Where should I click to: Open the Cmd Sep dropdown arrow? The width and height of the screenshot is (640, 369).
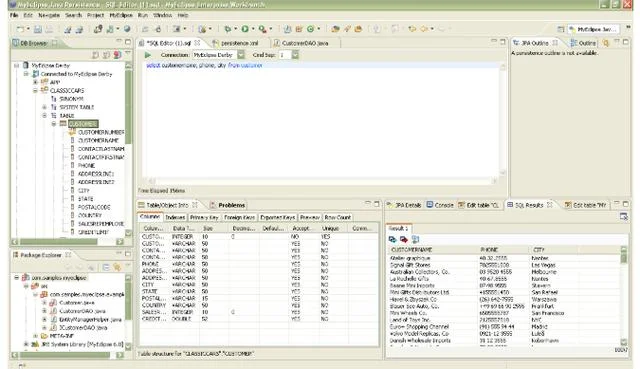click(x=295, y=55)
